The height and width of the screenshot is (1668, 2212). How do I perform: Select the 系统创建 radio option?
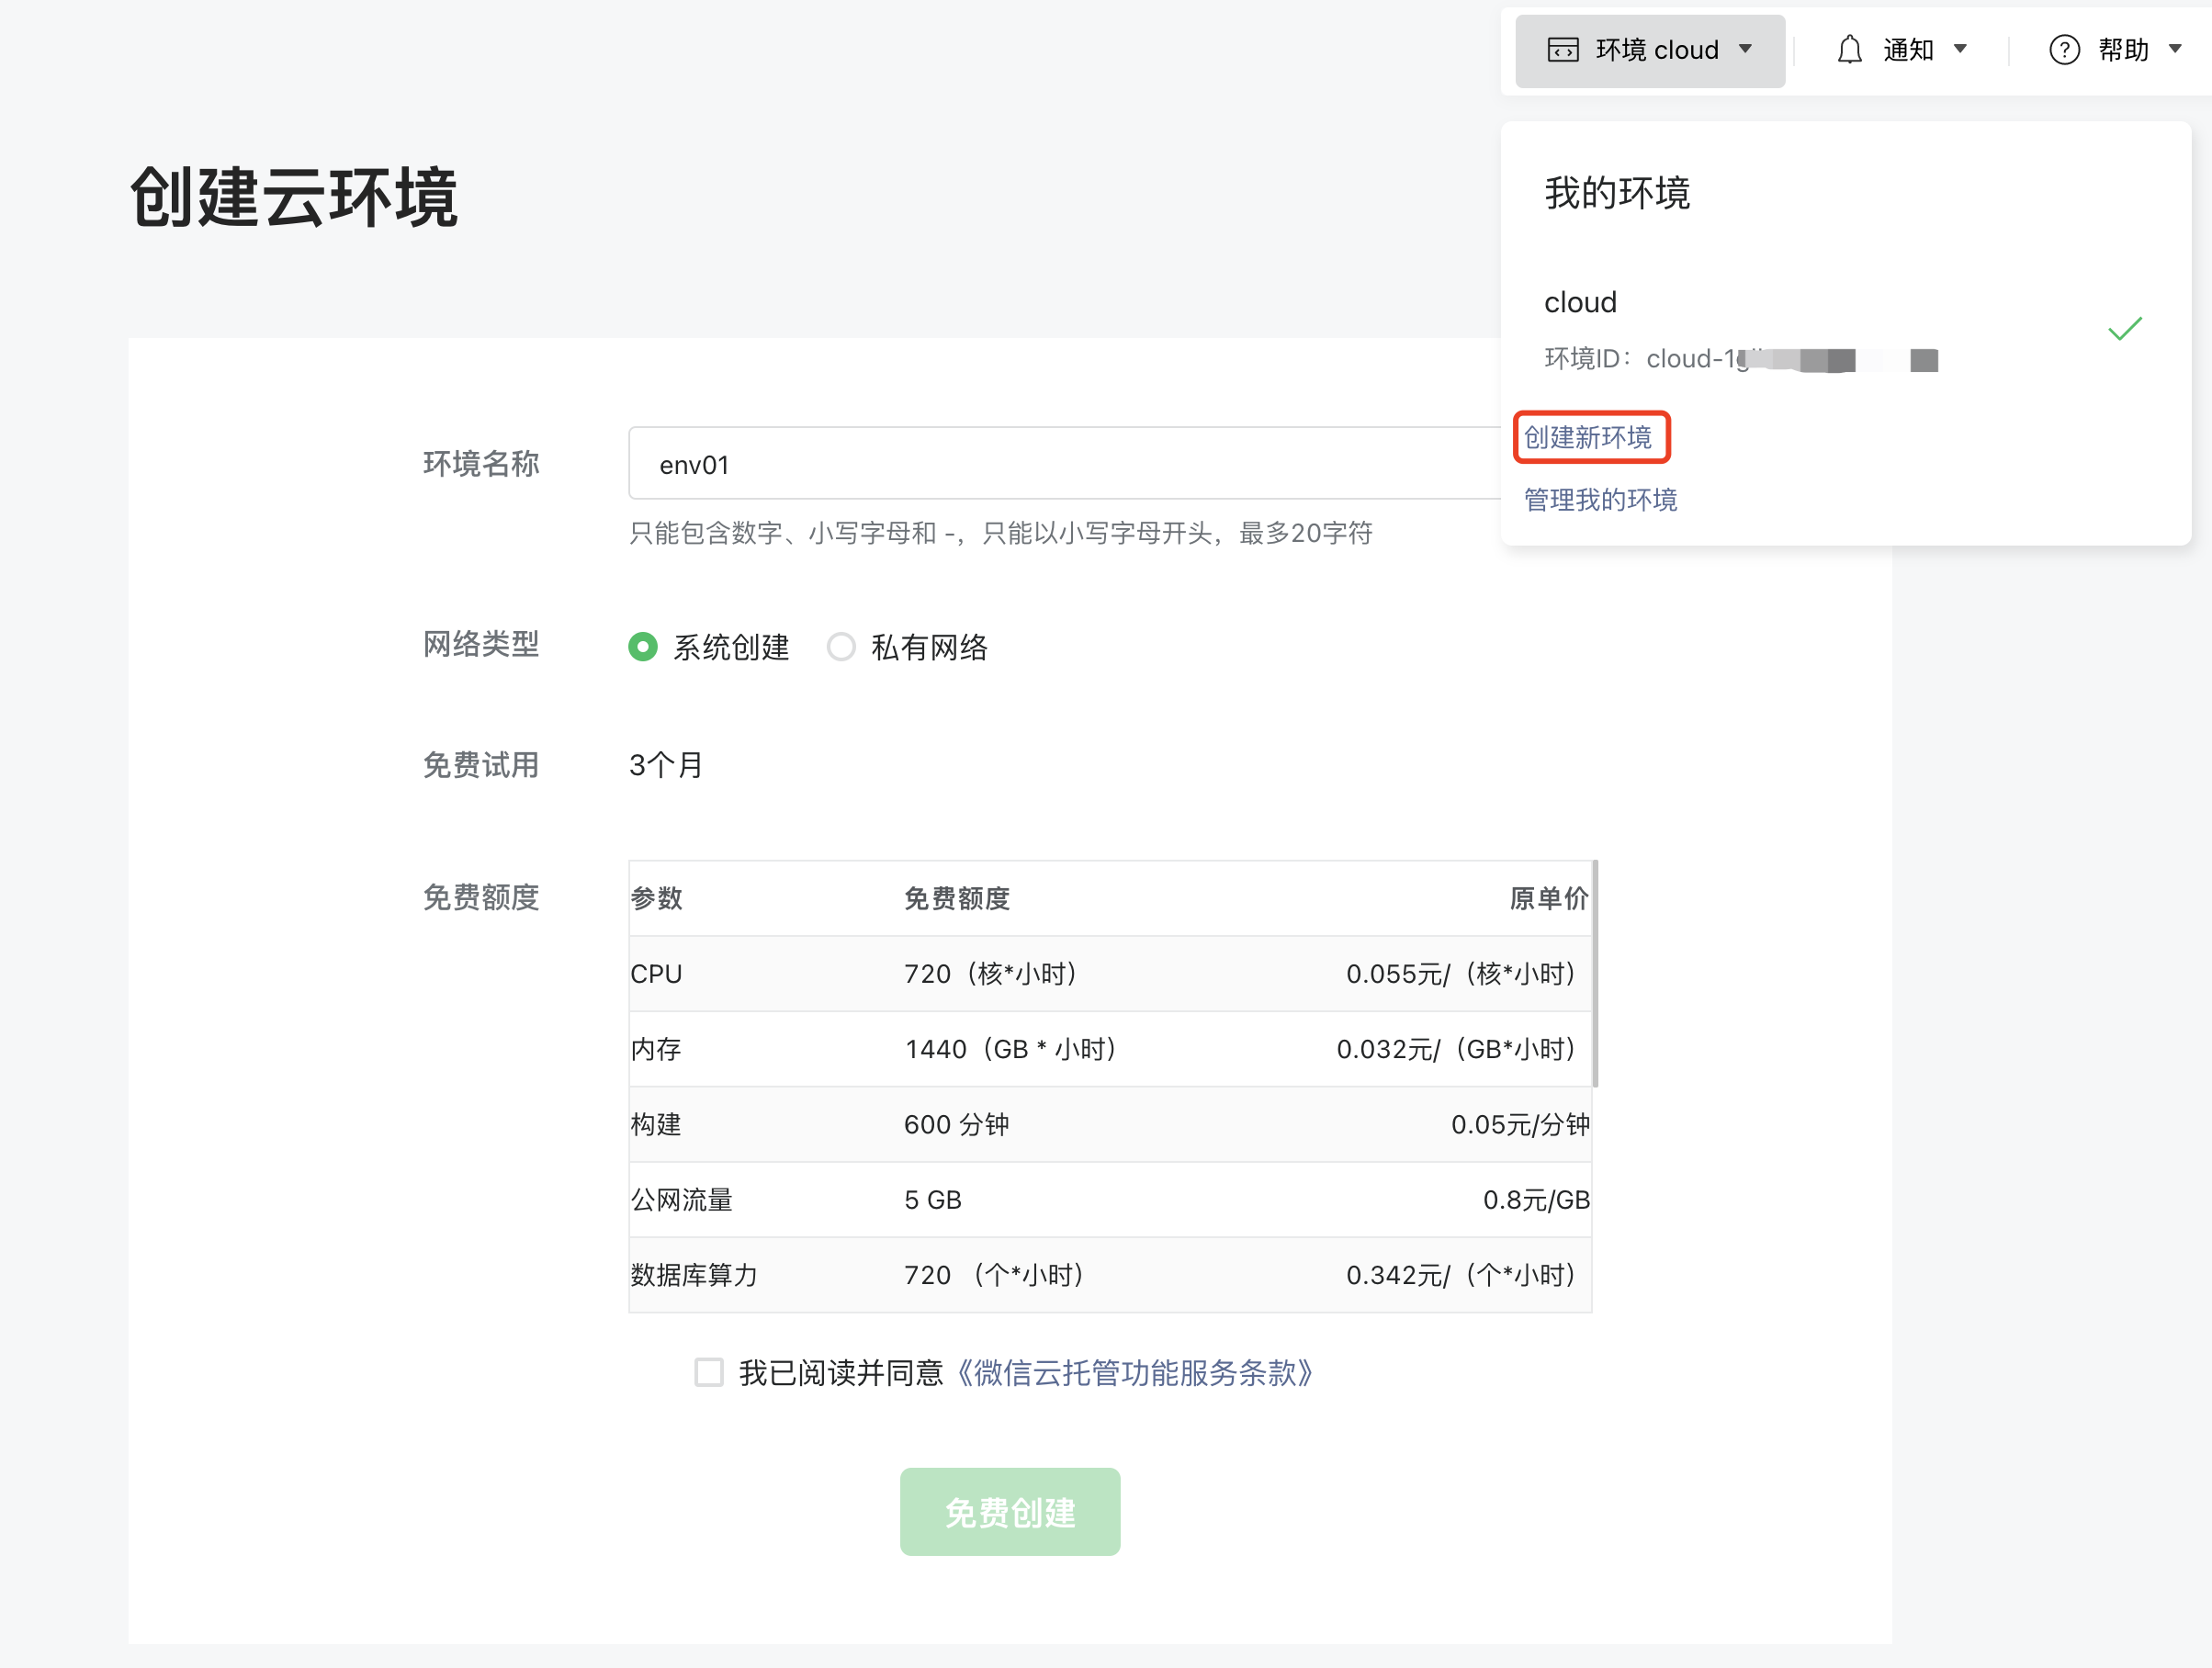(x=643, y=647)
